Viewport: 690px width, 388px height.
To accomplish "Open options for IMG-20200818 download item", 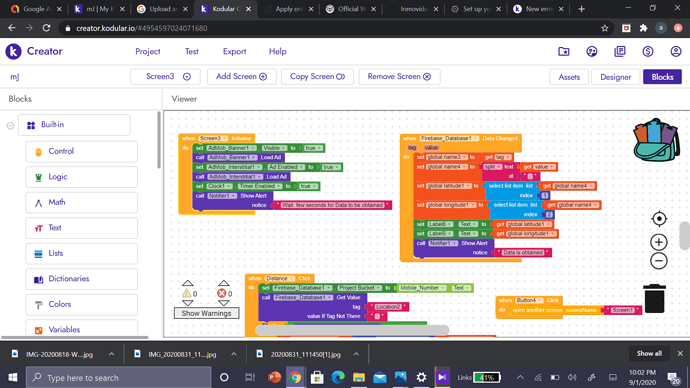I will click(111, 354).
